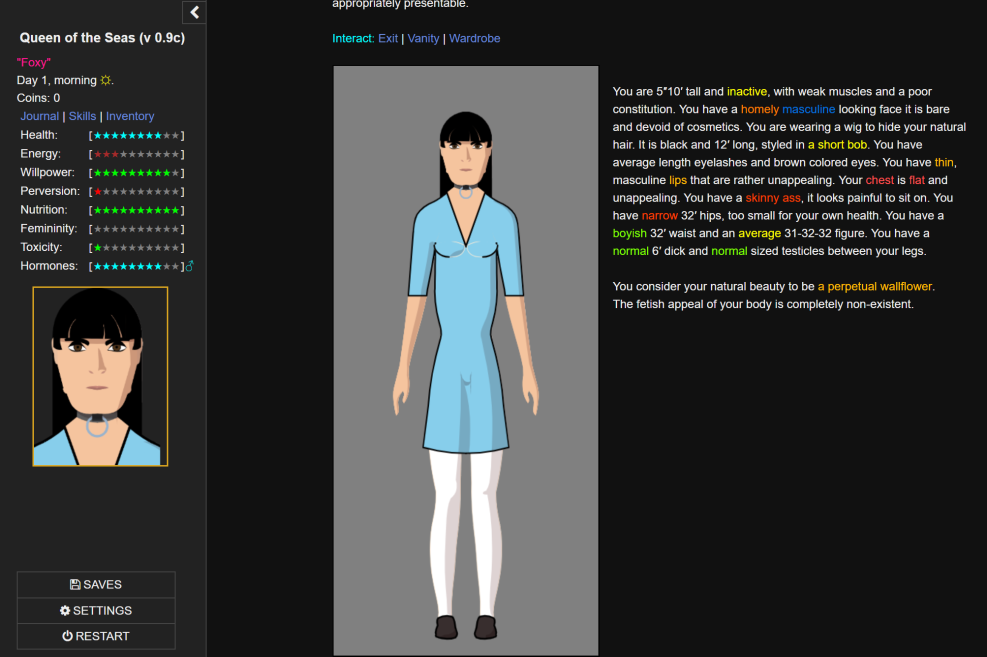The image size is (987, 657).
Task: Click the Exit interaction link
Action: point(388,38)
